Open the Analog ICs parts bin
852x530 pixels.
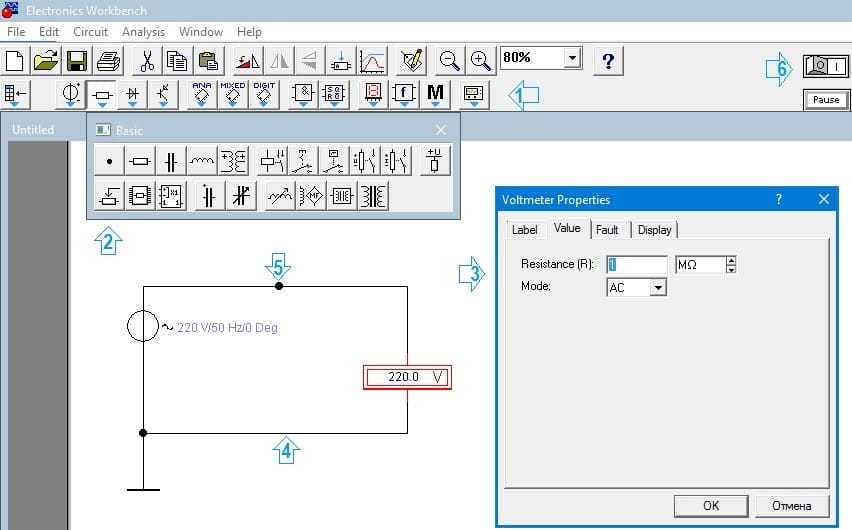(x=202, y=95)
